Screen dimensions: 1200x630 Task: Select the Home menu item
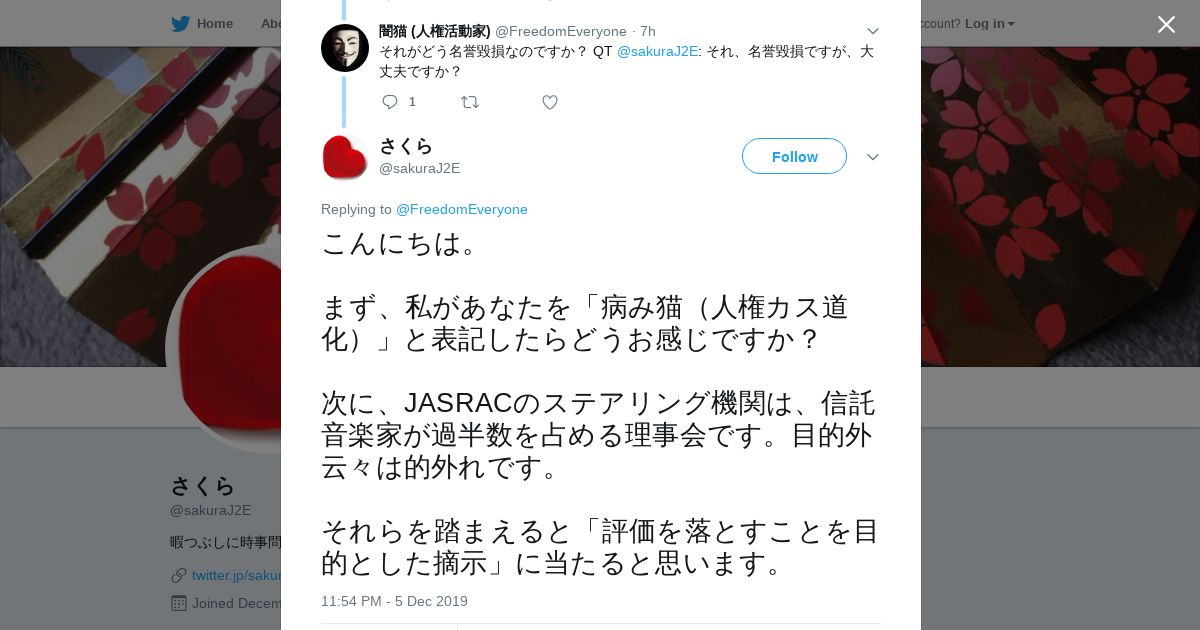pyautogui.click(x=202, y=23)
